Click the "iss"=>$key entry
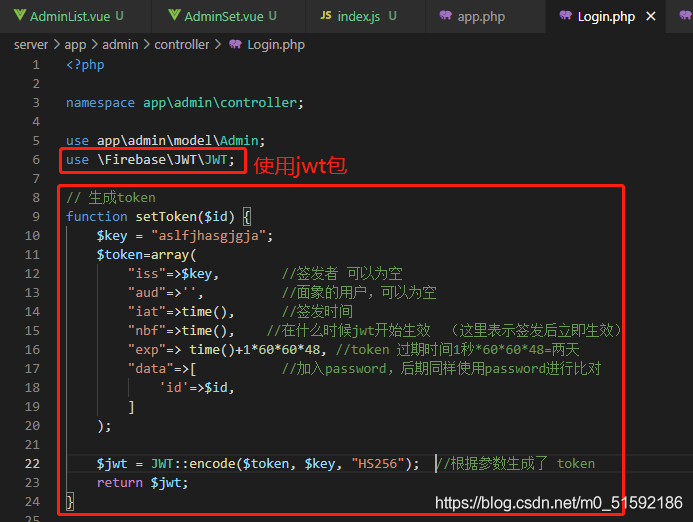The width and height of the screenshot is (693, 522). pyautogui.click(x=173, y=274)
